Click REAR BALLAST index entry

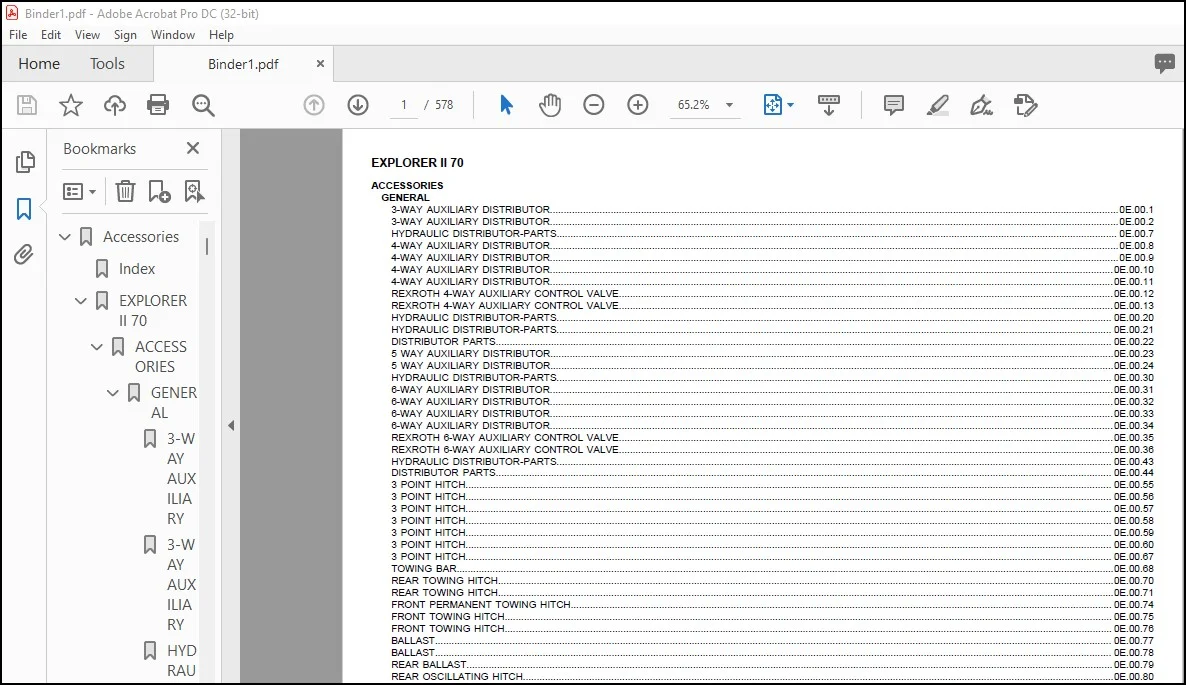(772, 665)
